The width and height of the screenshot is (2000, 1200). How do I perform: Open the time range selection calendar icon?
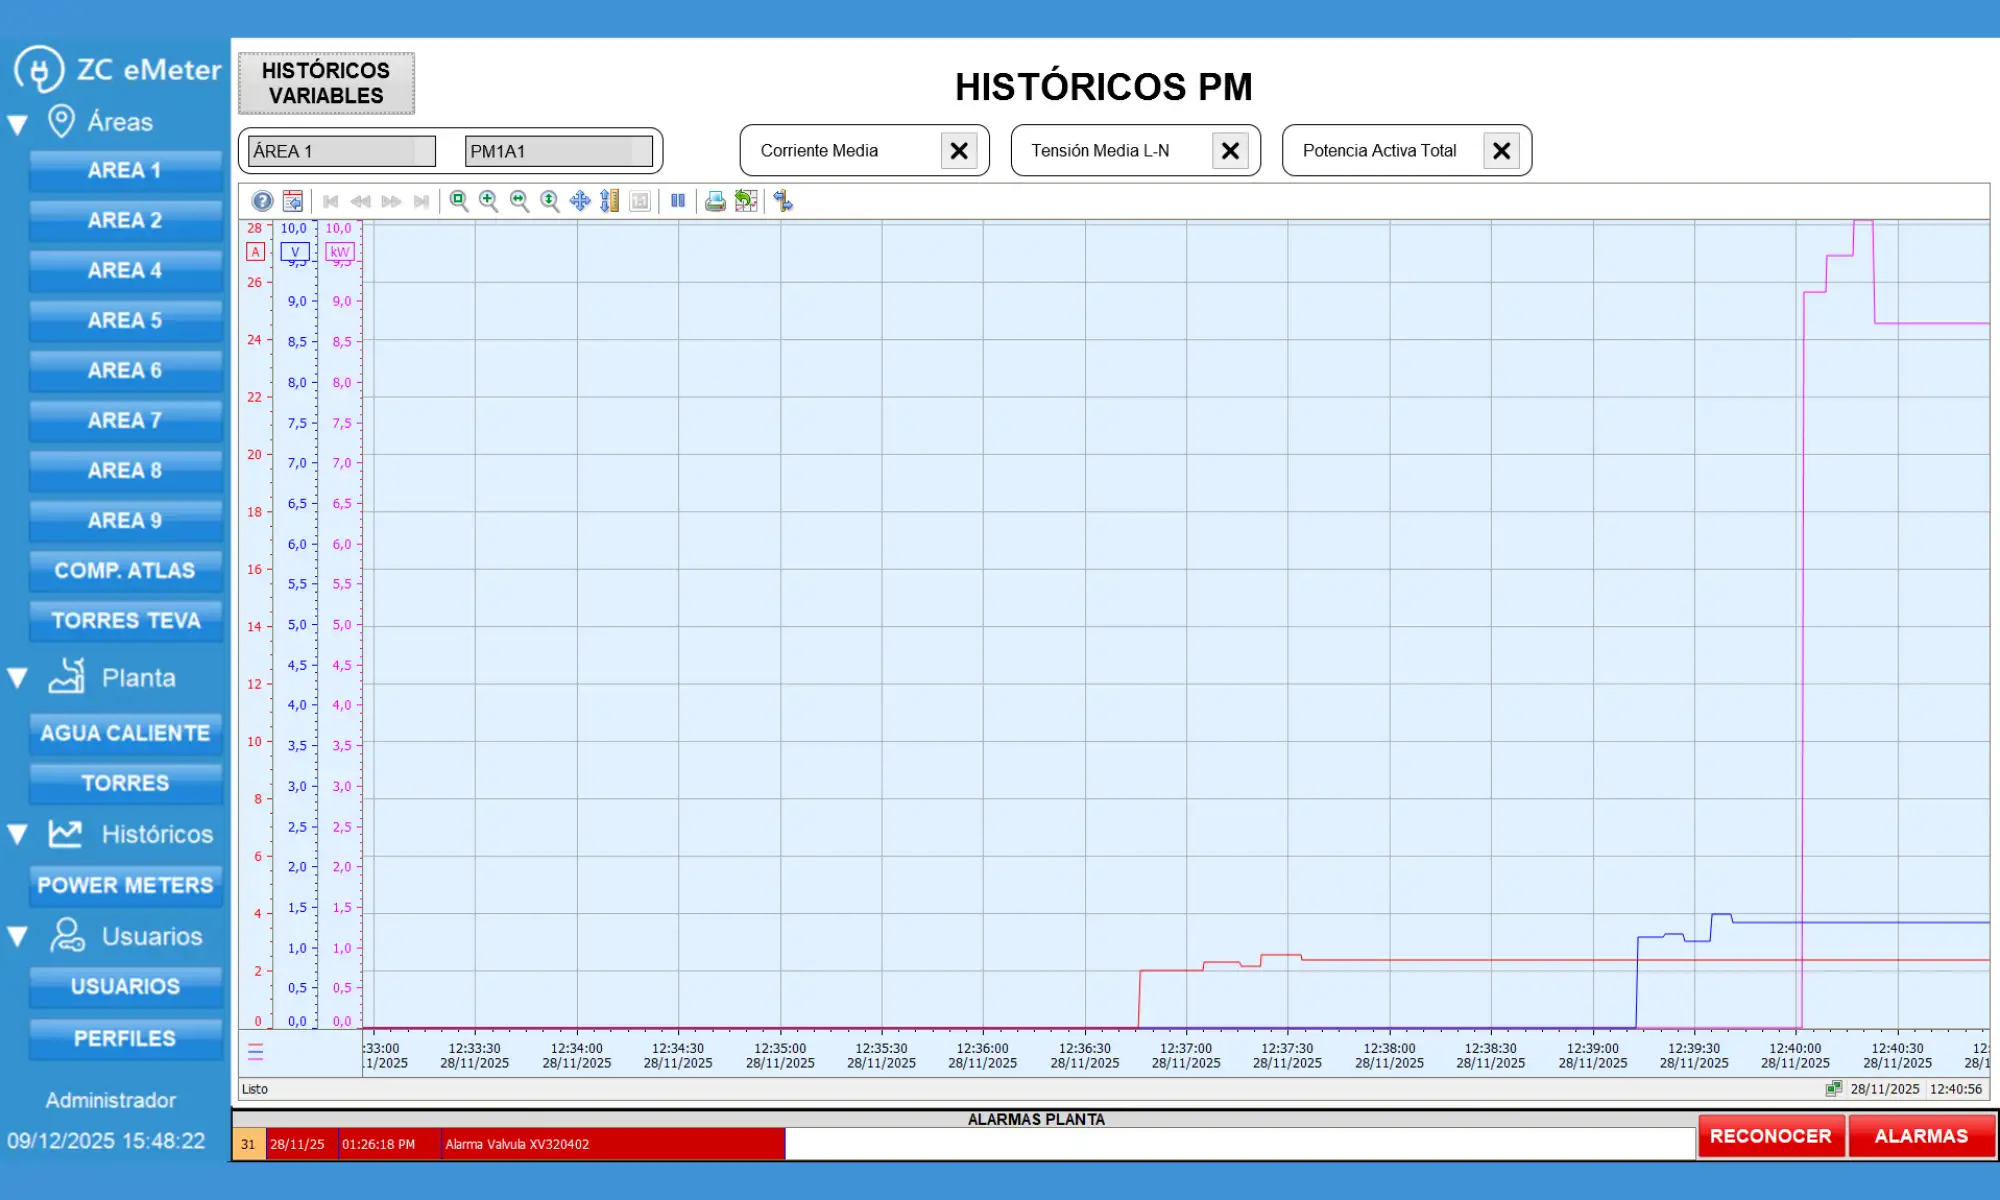pyautogui.click(x=293, y=201)
